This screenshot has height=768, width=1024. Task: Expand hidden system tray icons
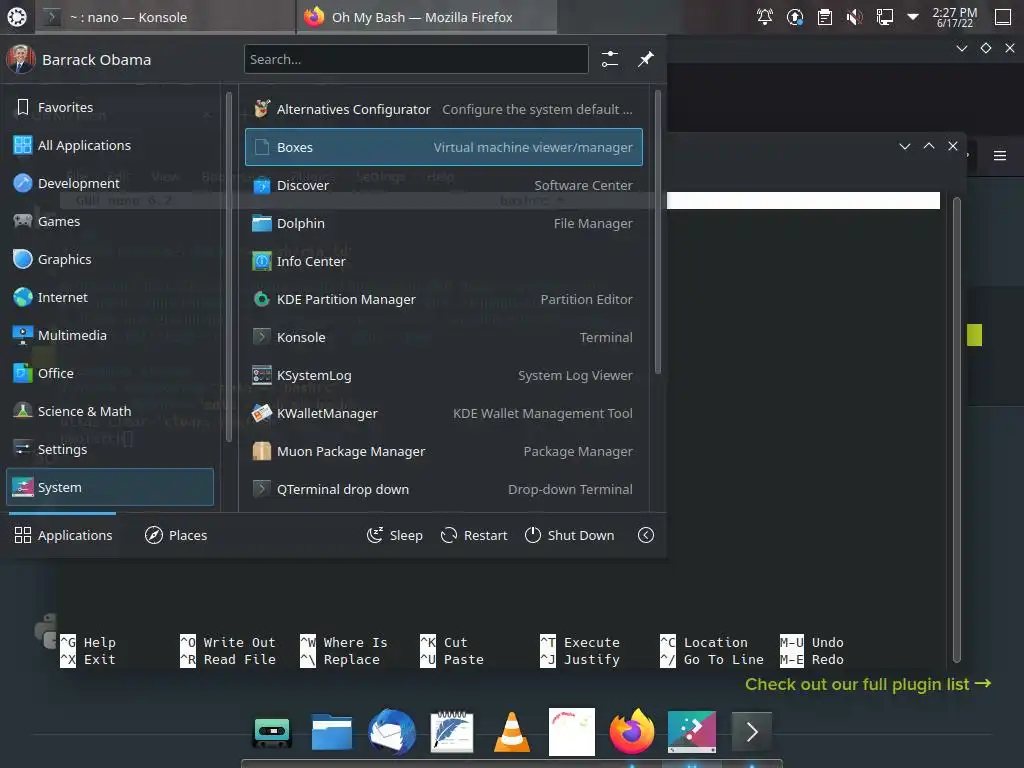[x=913, y=17]
